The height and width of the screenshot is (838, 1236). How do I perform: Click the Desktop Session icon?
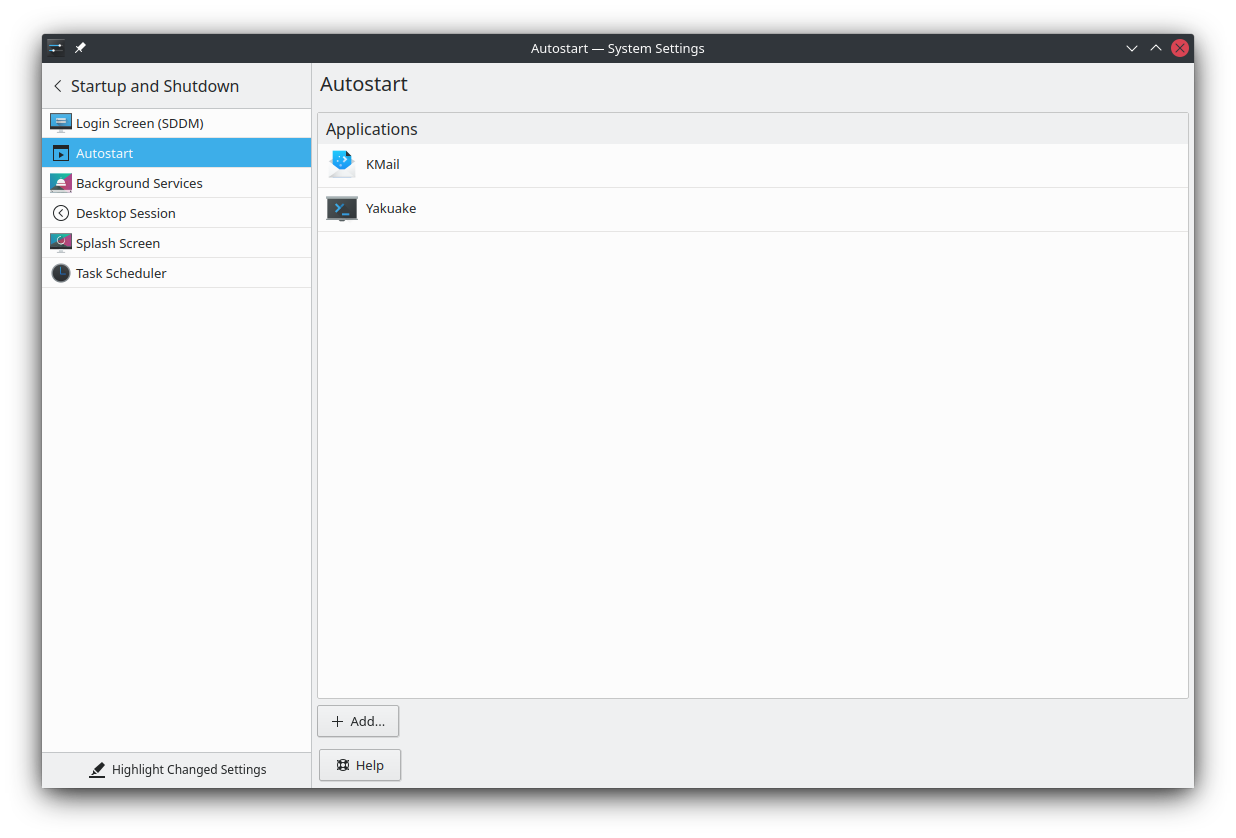[61, 213]
